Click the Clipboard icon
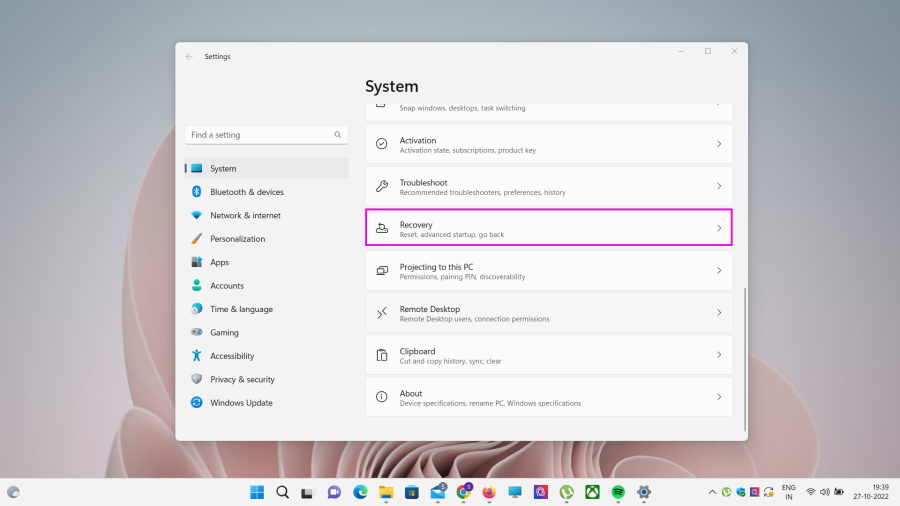 tap(382, 355)
